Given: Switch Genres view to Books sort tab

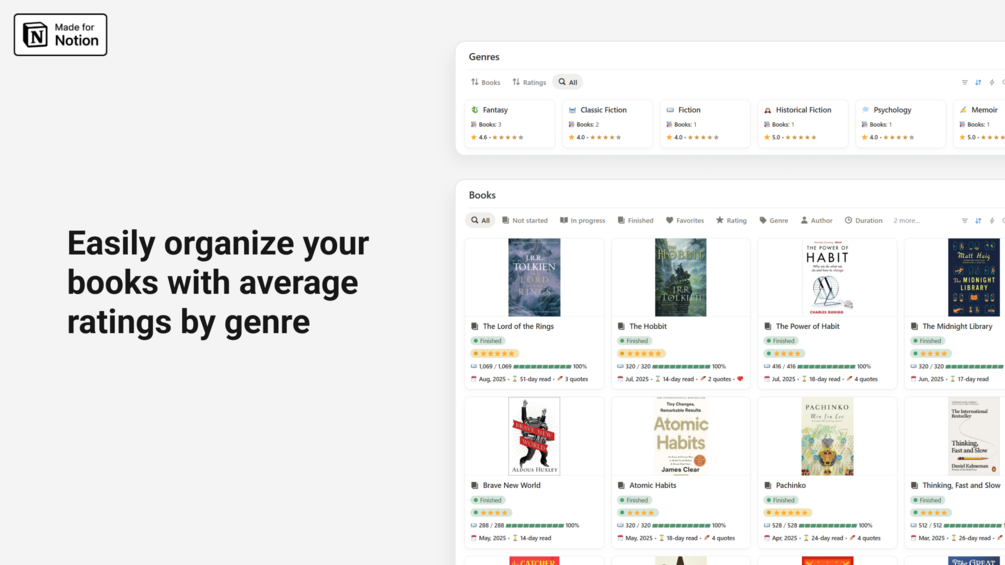Looking at the screenshot, I should (486, 82).
